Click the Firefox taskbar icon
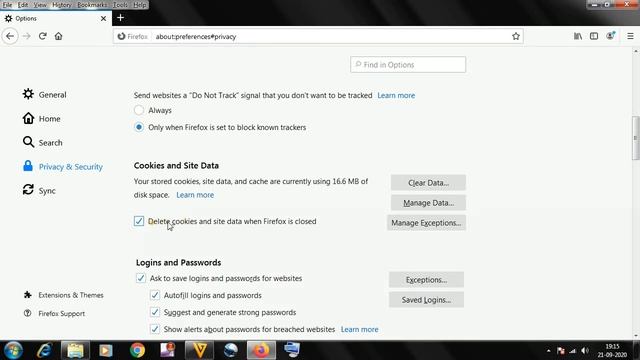 pyautogui.click(x=261, y=350)
